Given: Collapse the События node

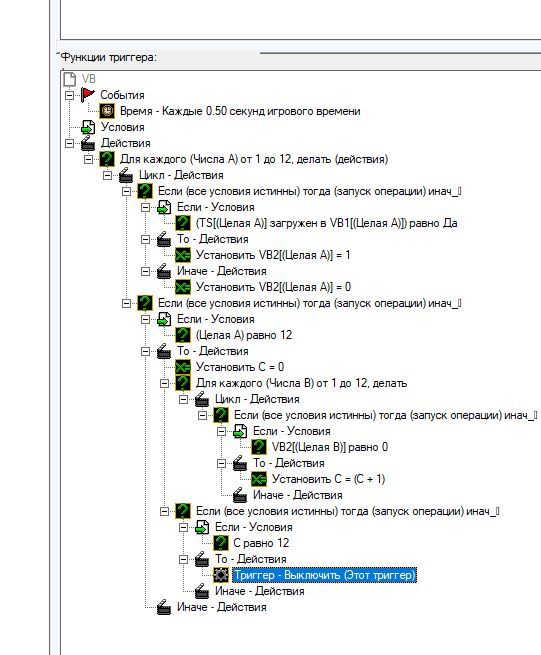Looking at the screenshot, I should click(x=69, y=95).
